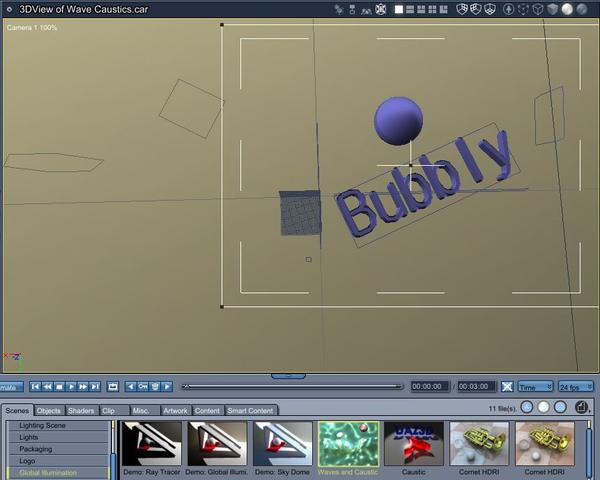Open the 24 fps frame rate dropdown
600x480 pixels.
pyautogui.click(x=576, y=387)
